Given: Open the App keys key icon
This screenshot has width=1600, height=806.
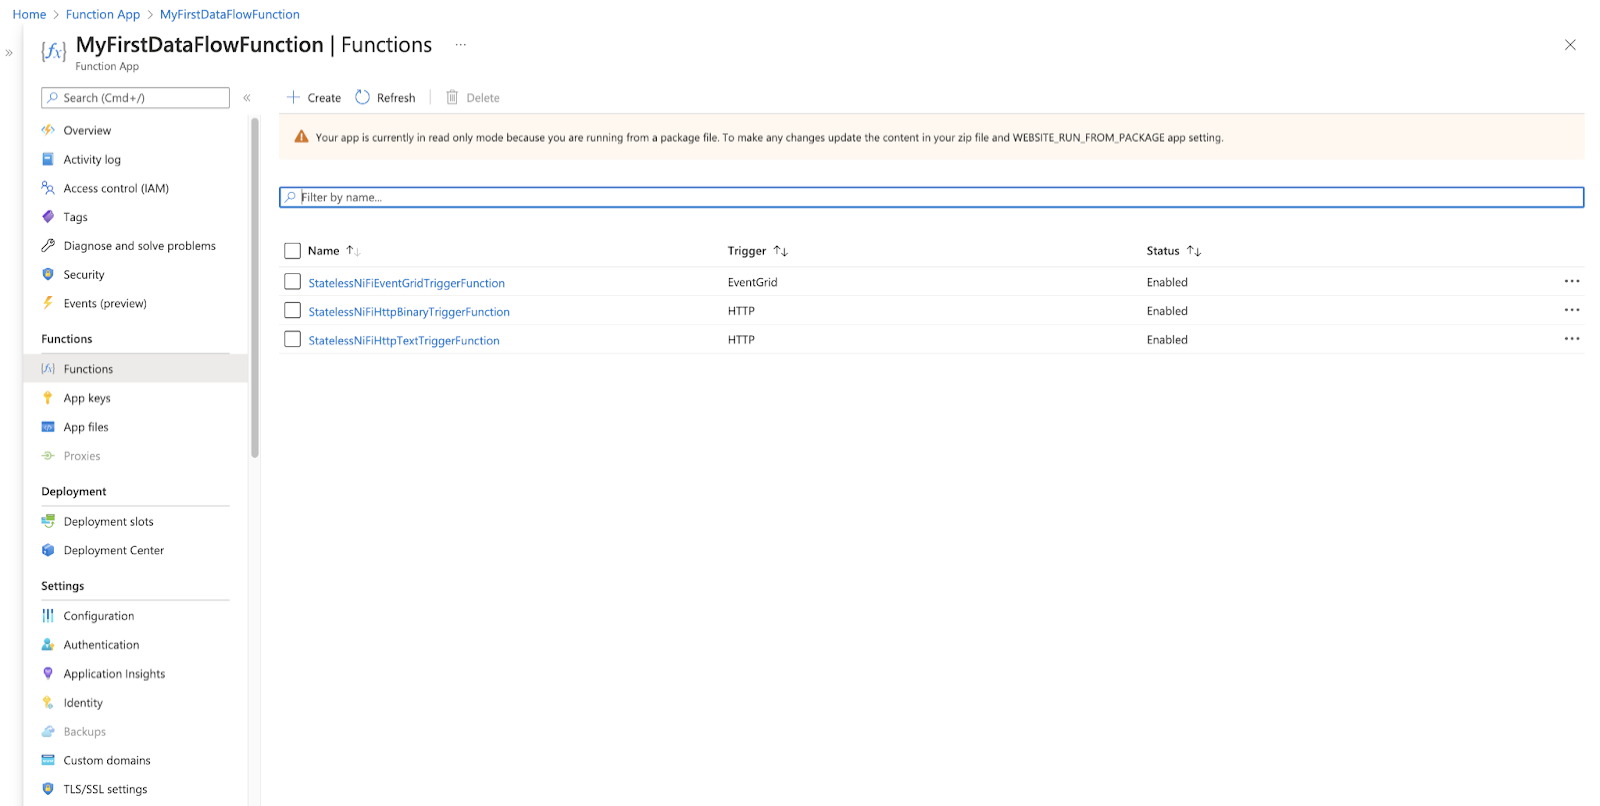Looking at the screenshot, I should [48, 398].
